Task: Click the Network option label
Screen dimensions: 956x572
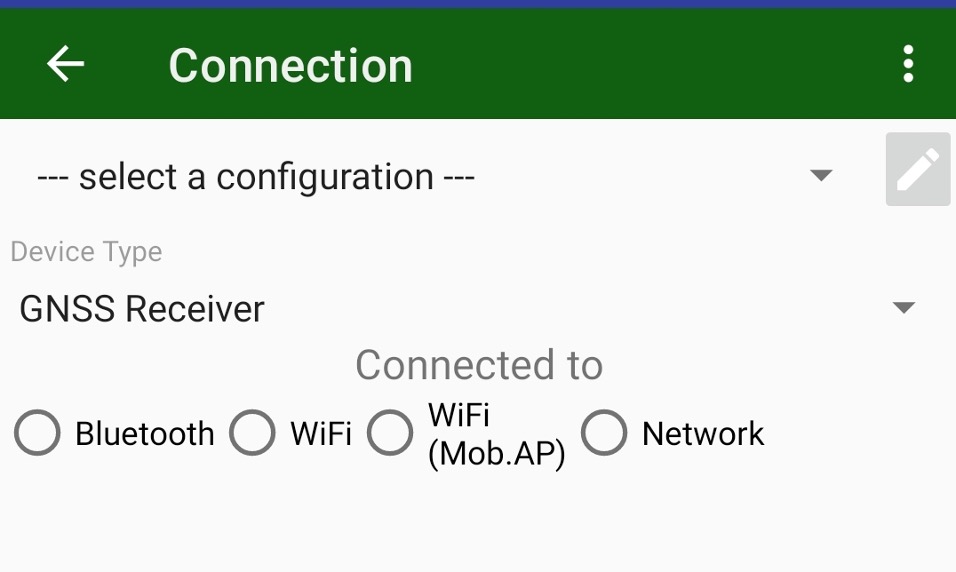Action: click(x=703, y=434)
